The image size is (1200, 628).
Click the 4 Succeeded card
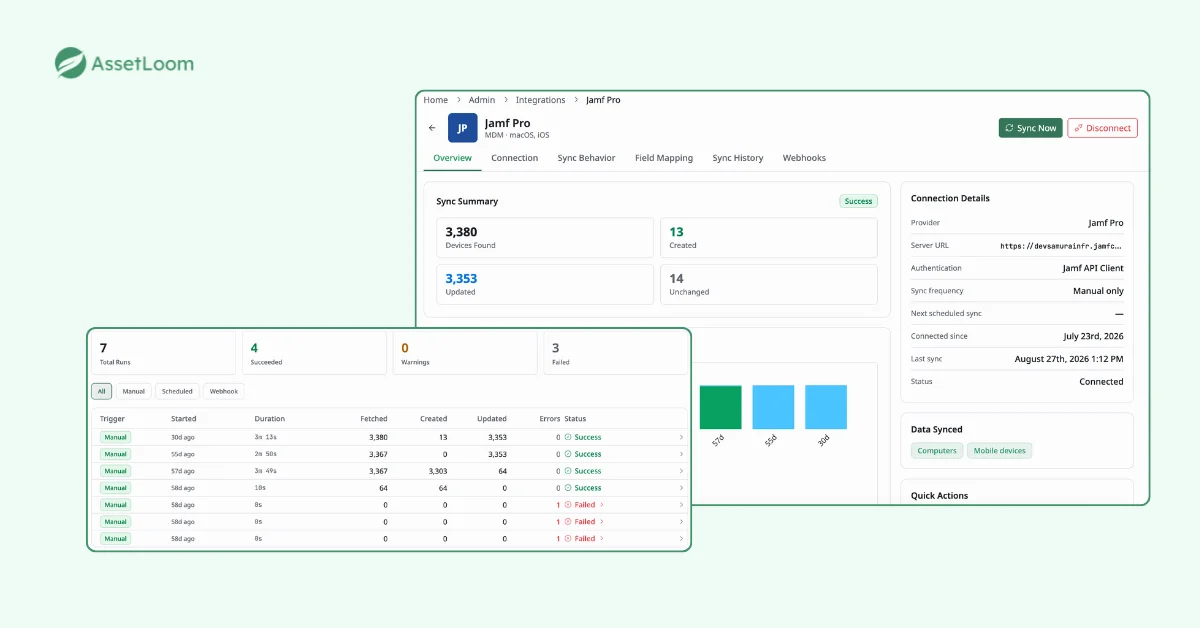tap(314, 354)
